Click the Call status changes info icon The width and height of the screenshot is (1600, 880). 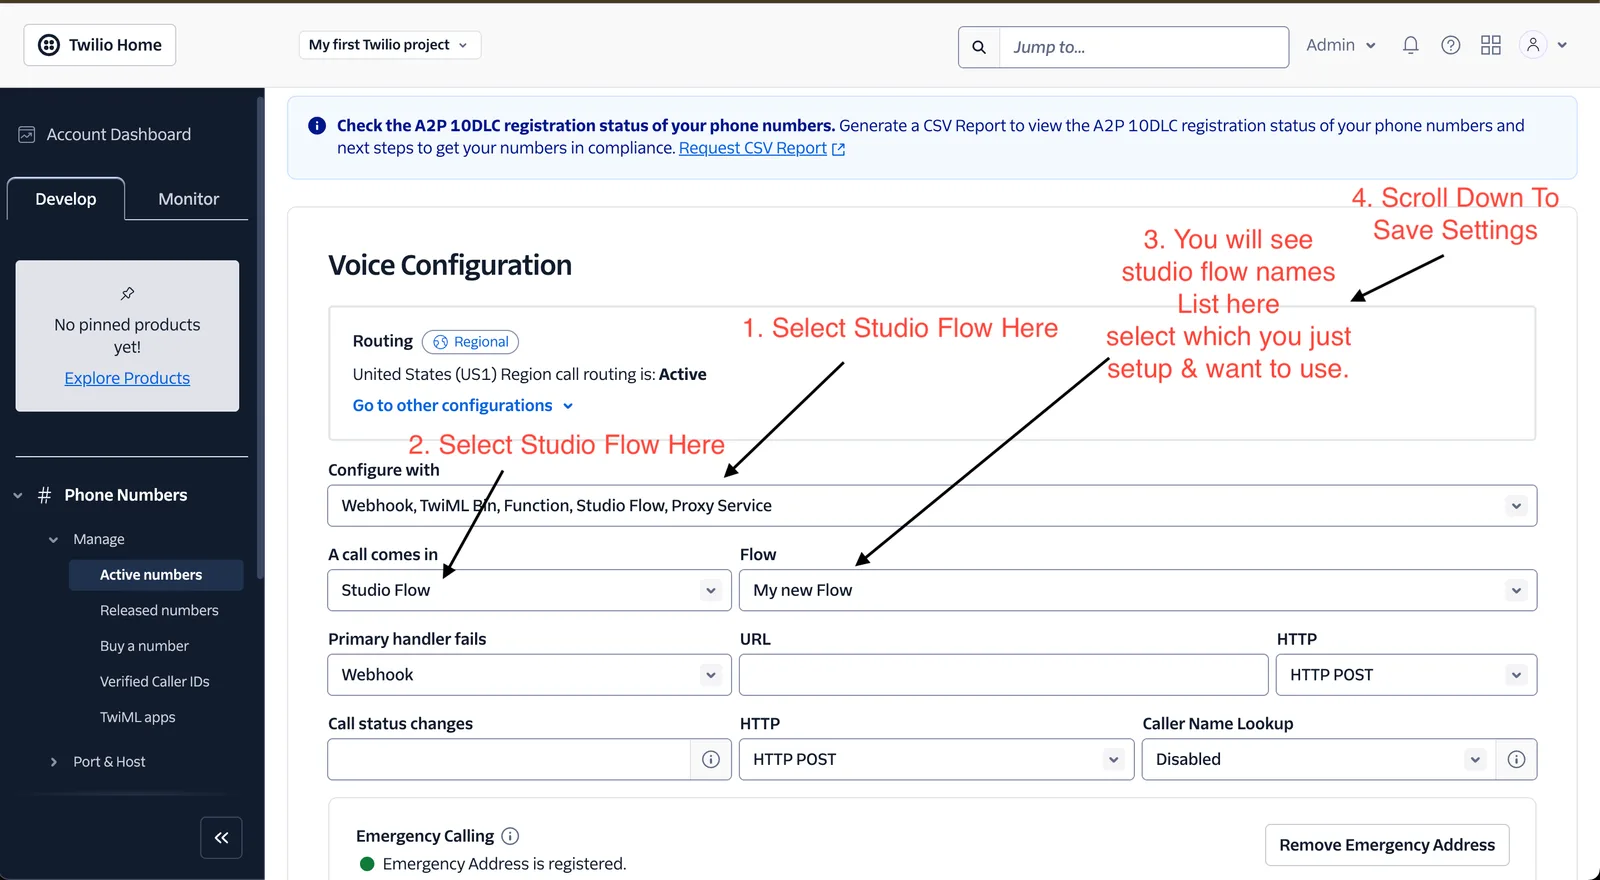point(711,760)
